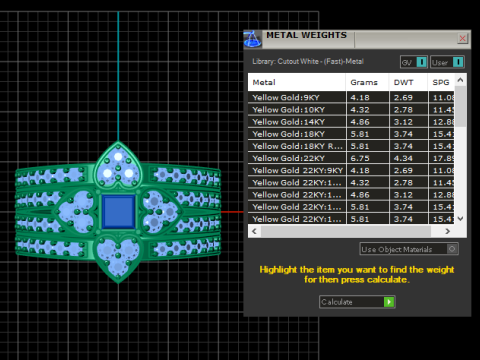
Task: Click the vertical scrollbar thumb in metal list
Action: point(460,107)
